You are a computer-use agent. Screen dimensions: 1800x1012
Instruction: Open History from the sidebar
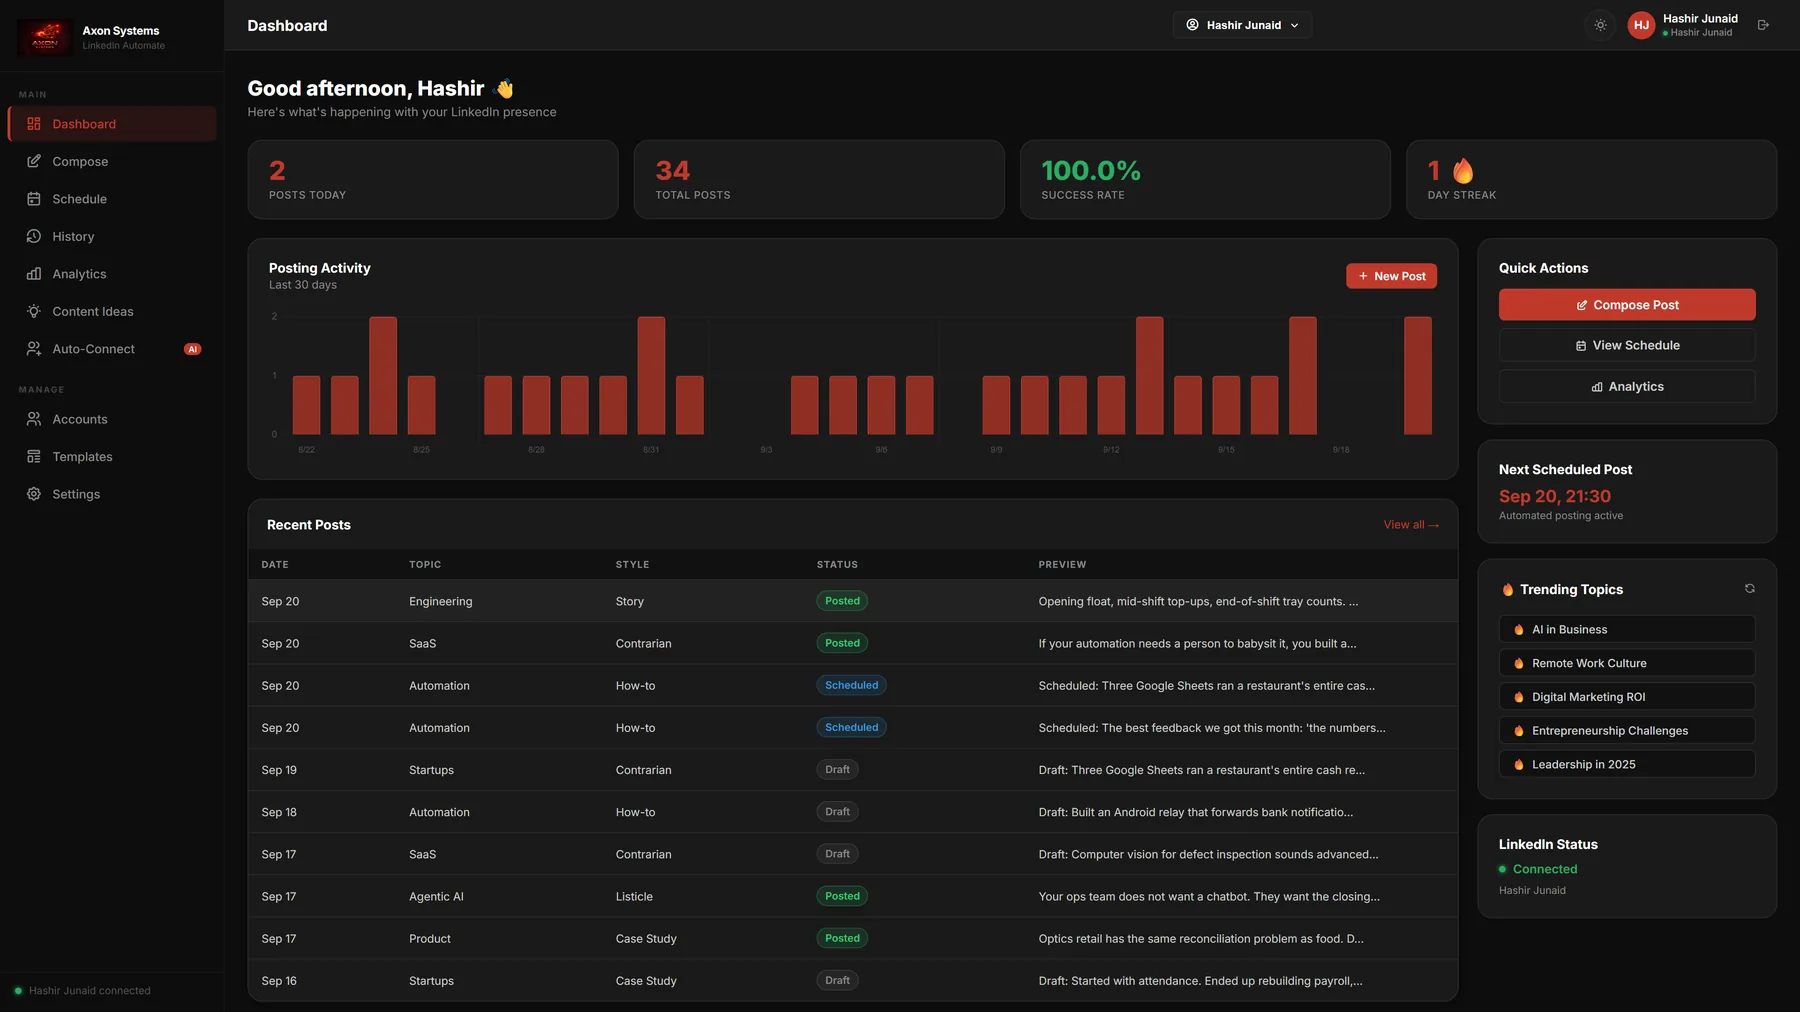(112, 236)
